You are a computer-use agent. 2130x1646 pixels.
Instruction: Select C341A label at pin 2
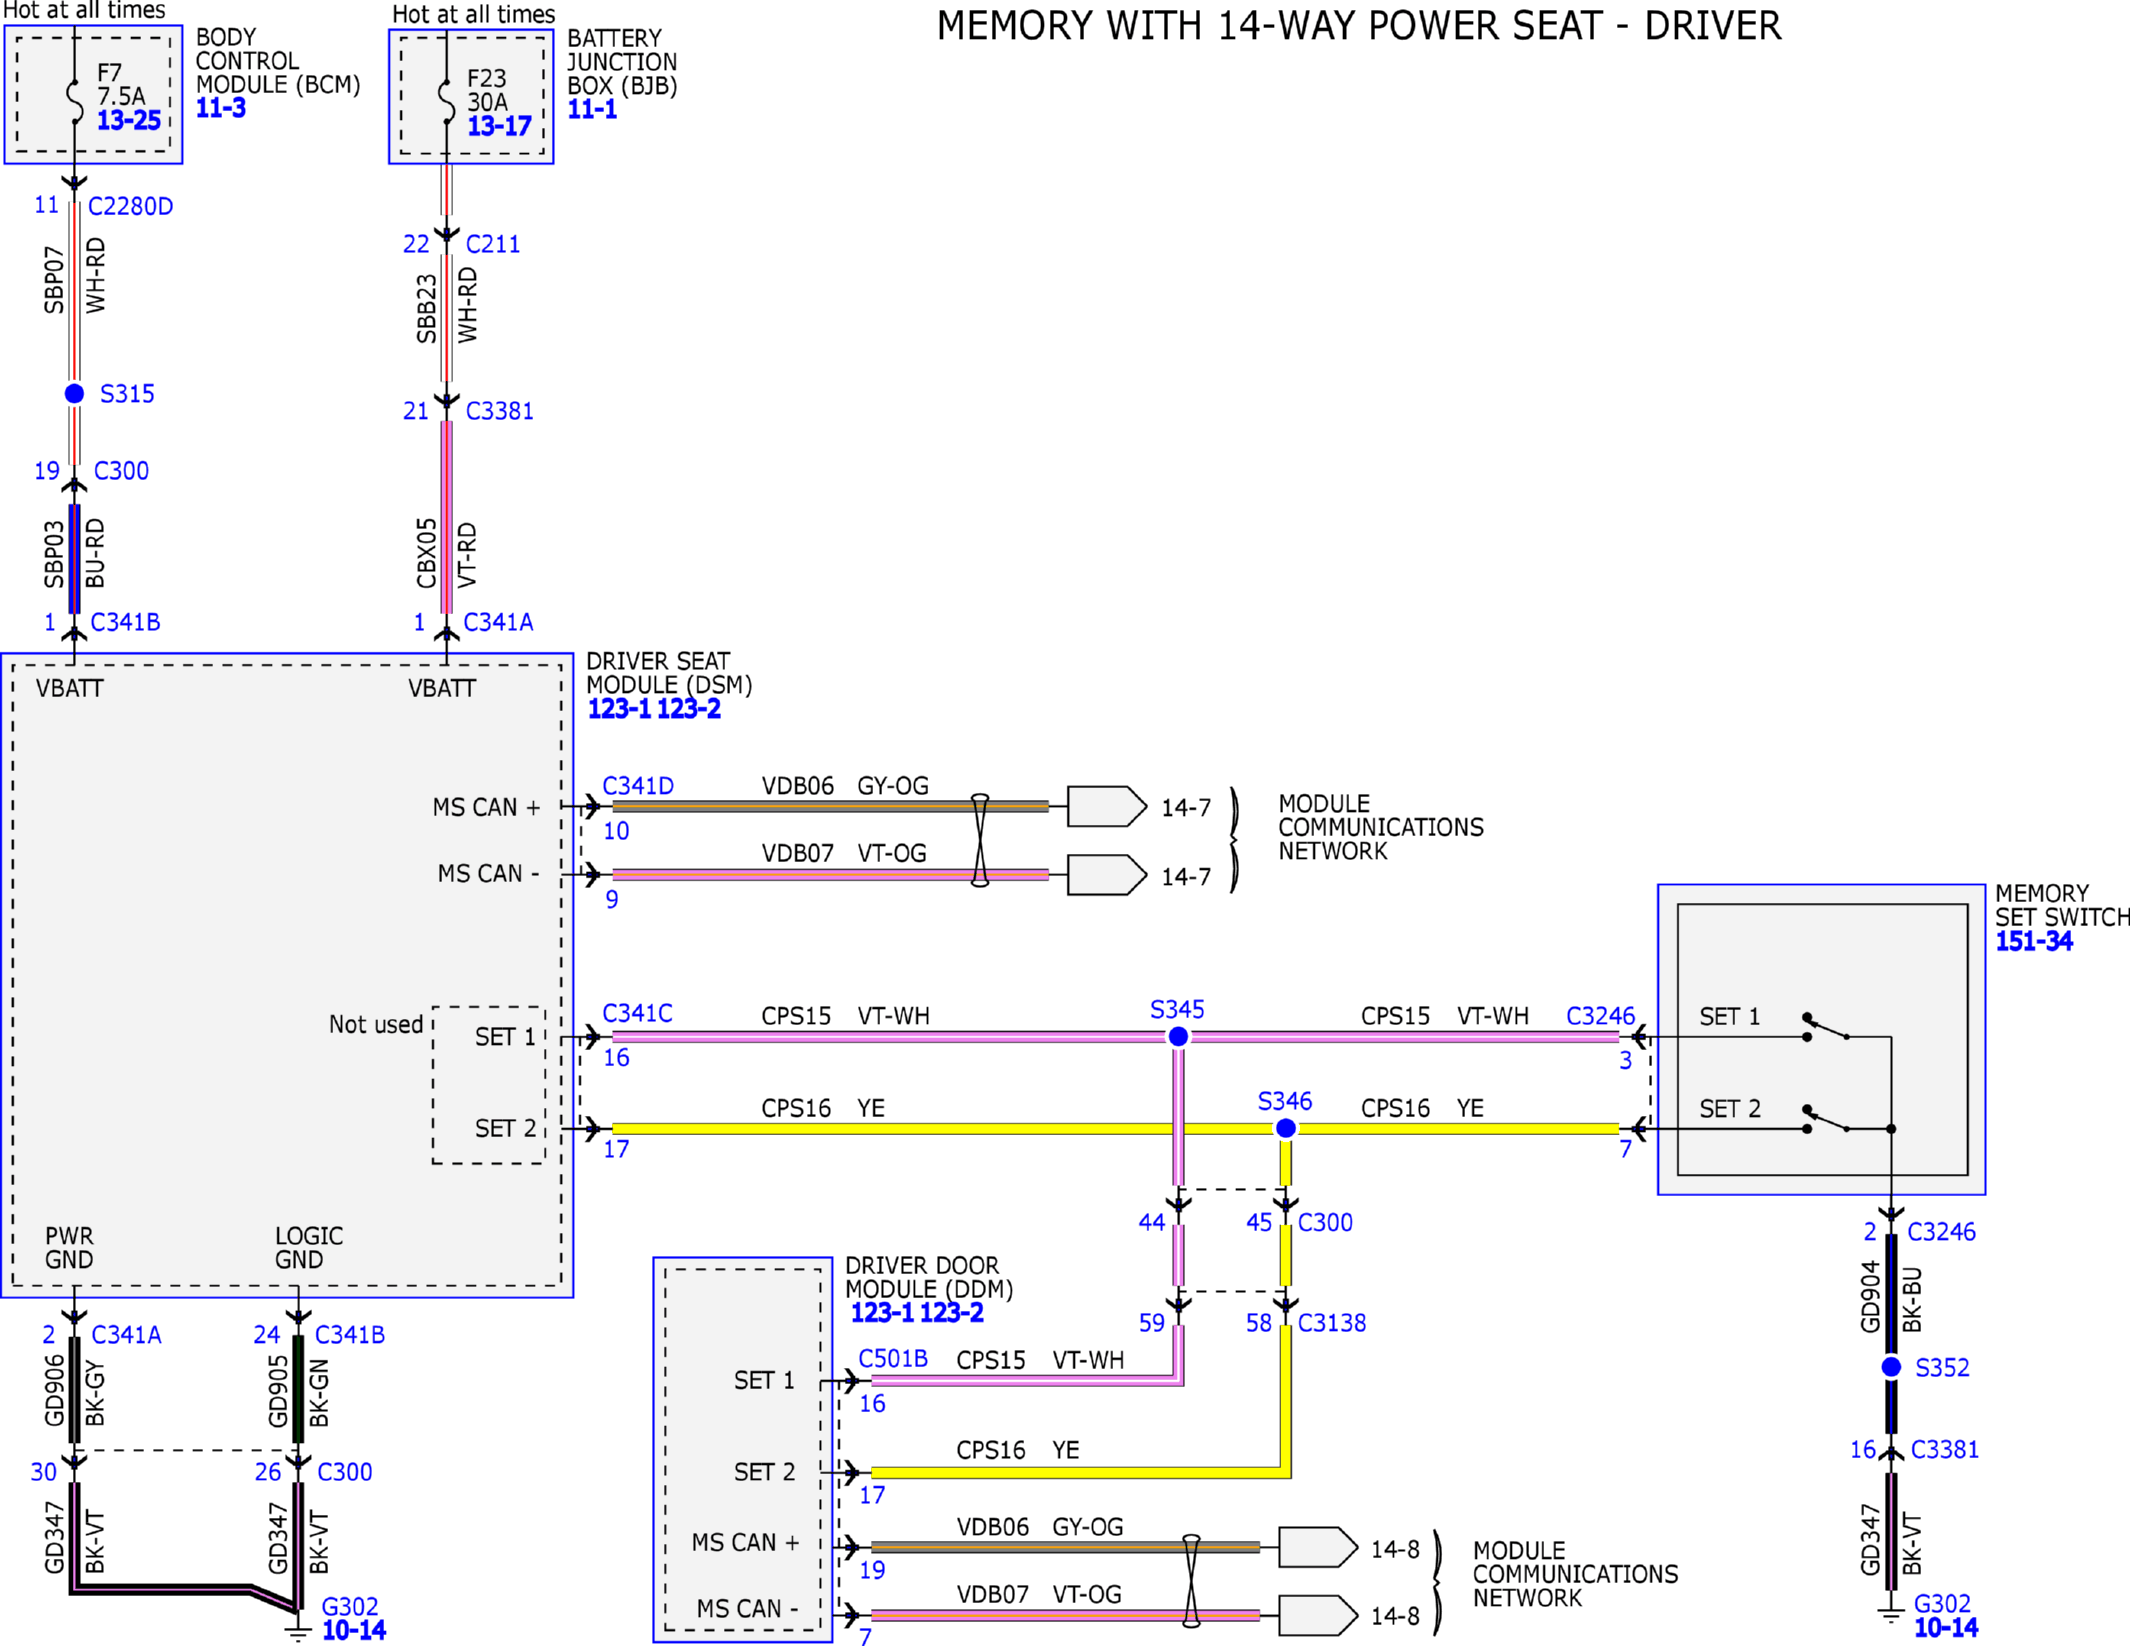pyautogui.click(x=126, y=1335)
